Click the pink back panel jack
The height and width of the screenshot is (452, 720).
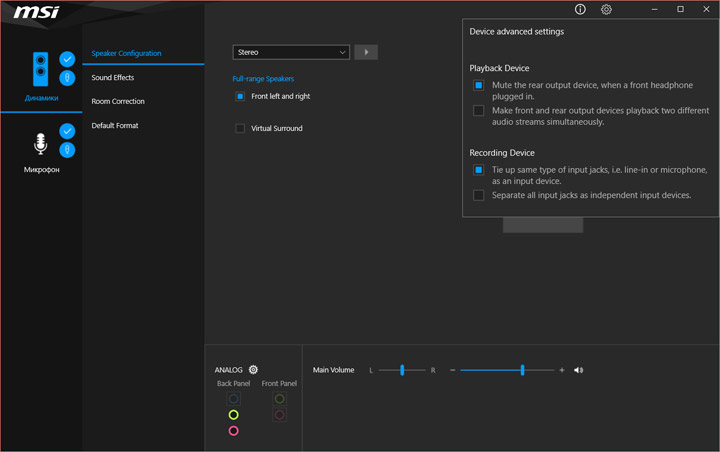pyautogui.click(x=233, y=431)
